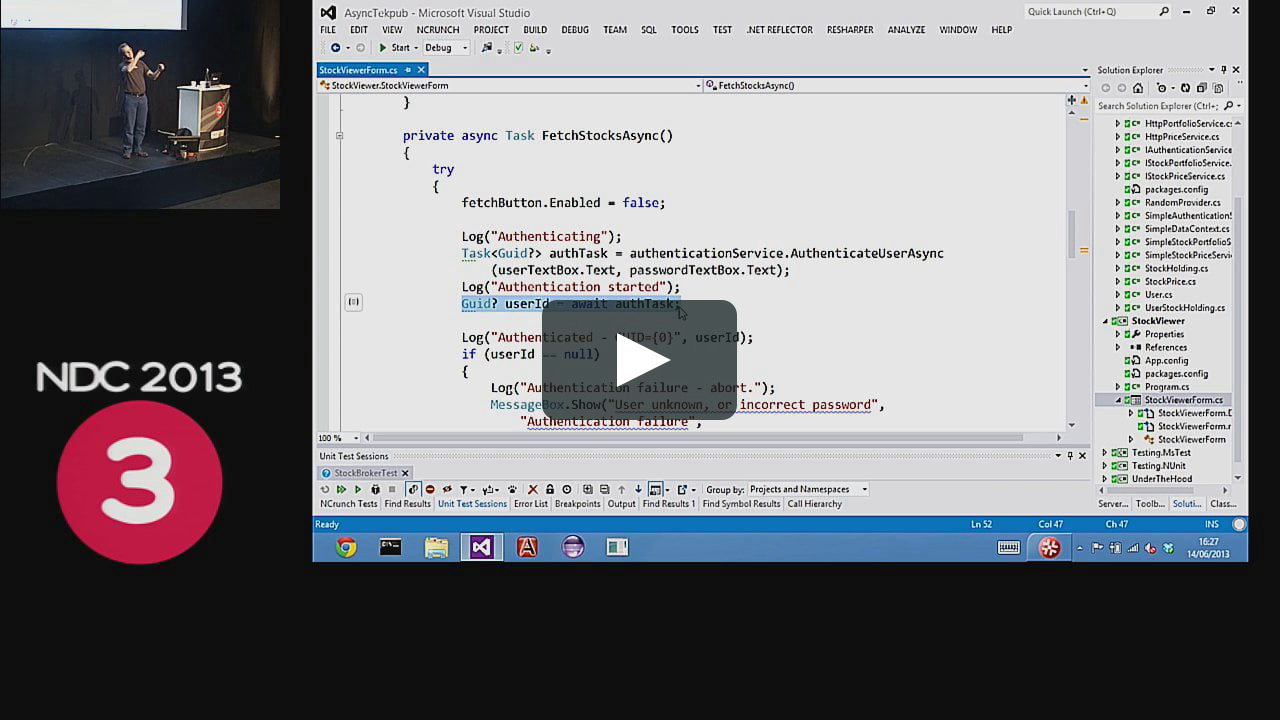Switch to the Call Hierarchy tab
Viewport: 1280px width, 720px height.
tap(815, 504)
